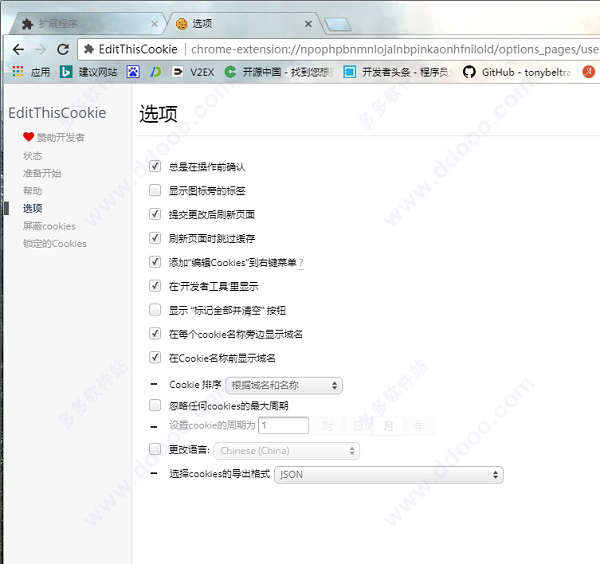Open the JSON export format dropdown

pyautogui.click(x=389, y=475)
